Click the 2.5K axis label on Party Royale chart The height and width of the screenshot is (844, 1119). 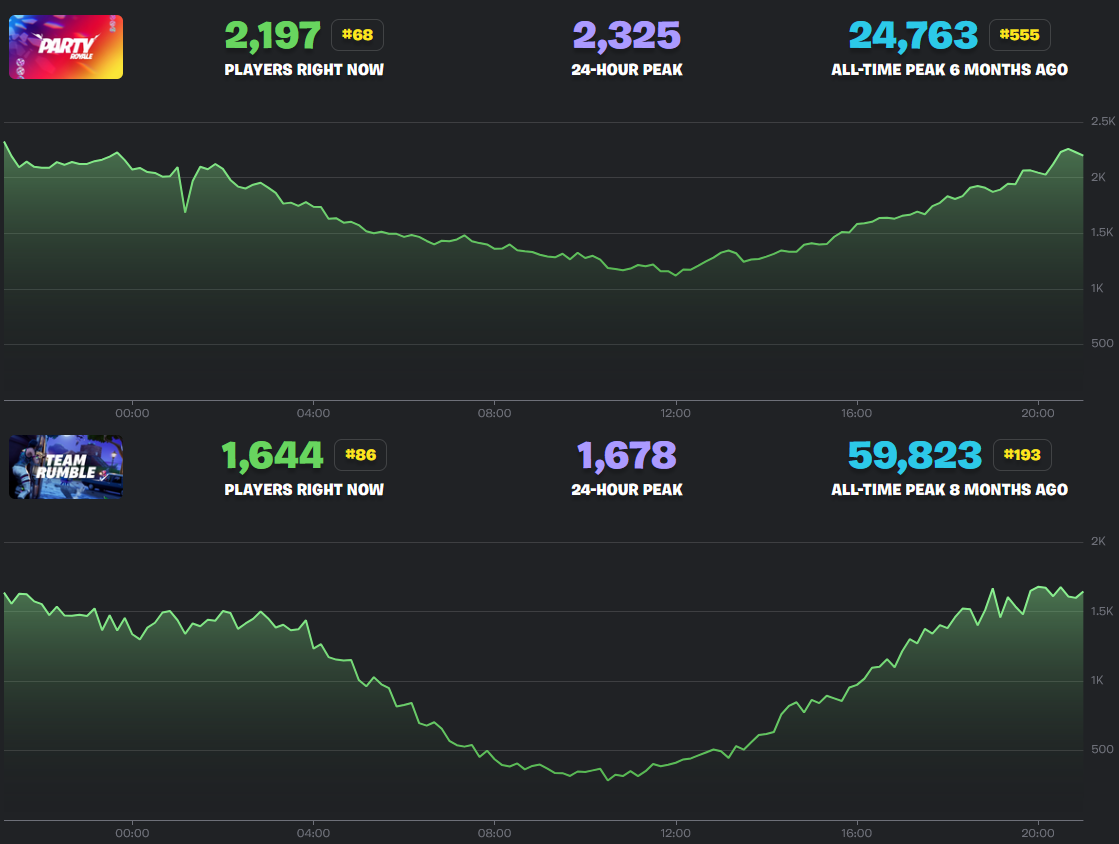click(x=1103, y=121)
